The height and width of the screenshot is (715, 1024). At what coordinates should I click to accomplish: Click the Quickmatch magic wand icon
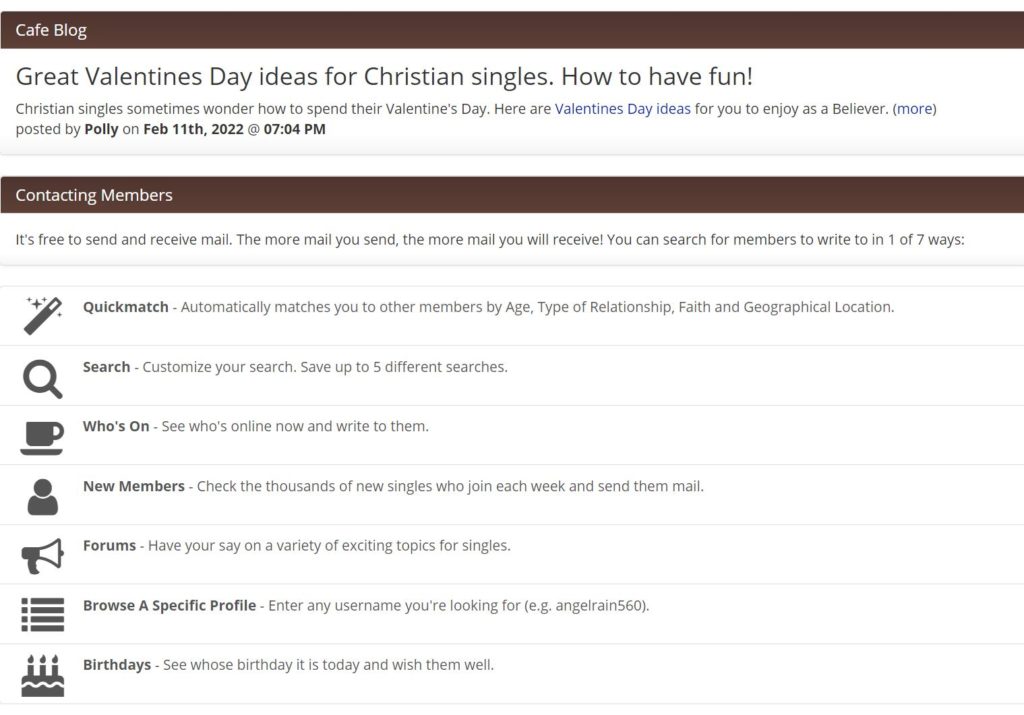43,315
